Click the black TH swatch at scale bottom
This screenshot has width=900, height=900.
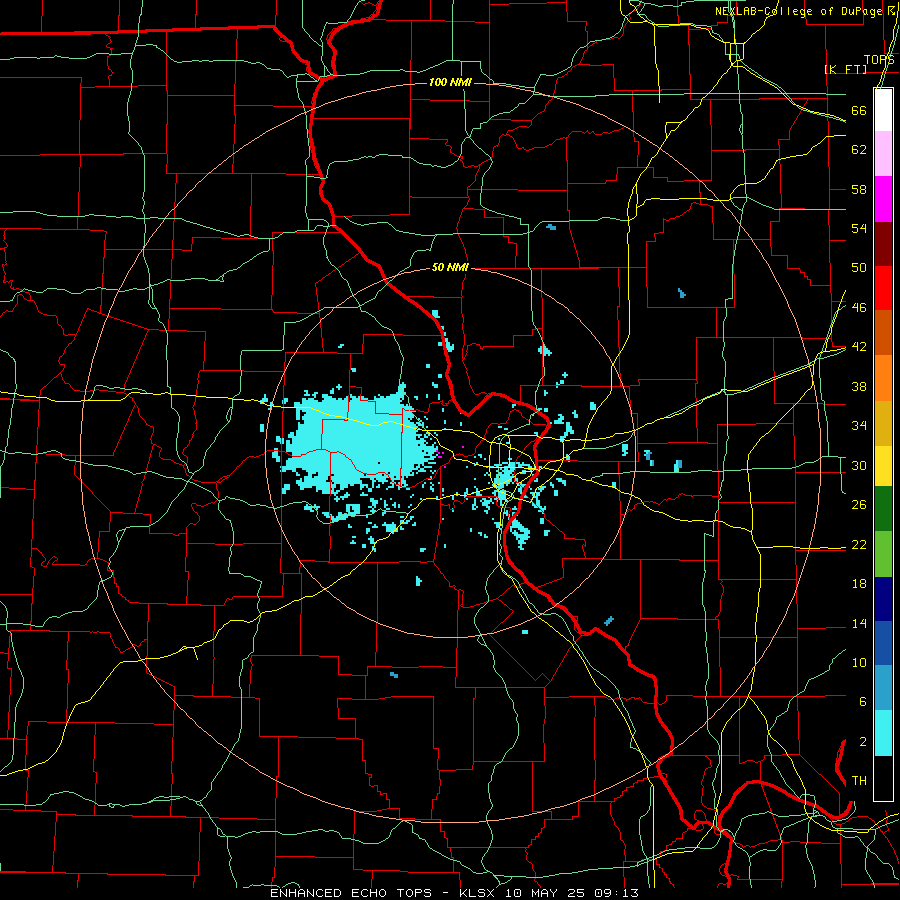(883, 777)
